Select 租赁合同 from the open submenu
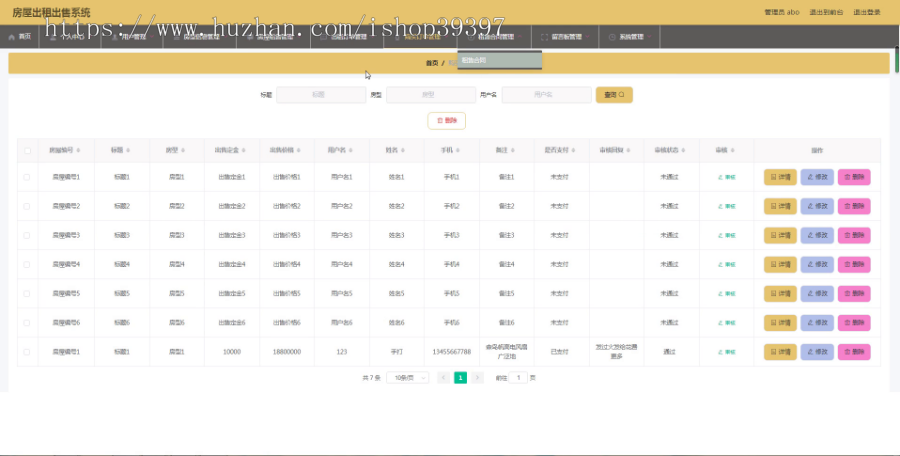Image resolution: width=900 pixels, height=456 pixels. (x=499, y=60)
